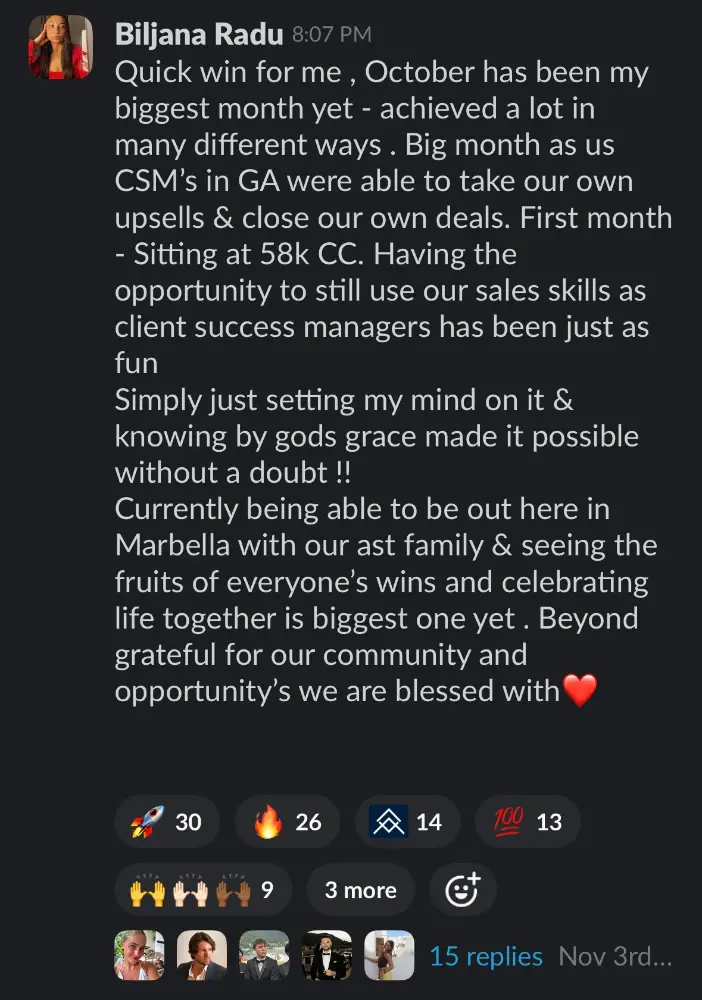Click the fourth reply avatar in thread row
The image size is (702, 1000).
tap(327, 956)
